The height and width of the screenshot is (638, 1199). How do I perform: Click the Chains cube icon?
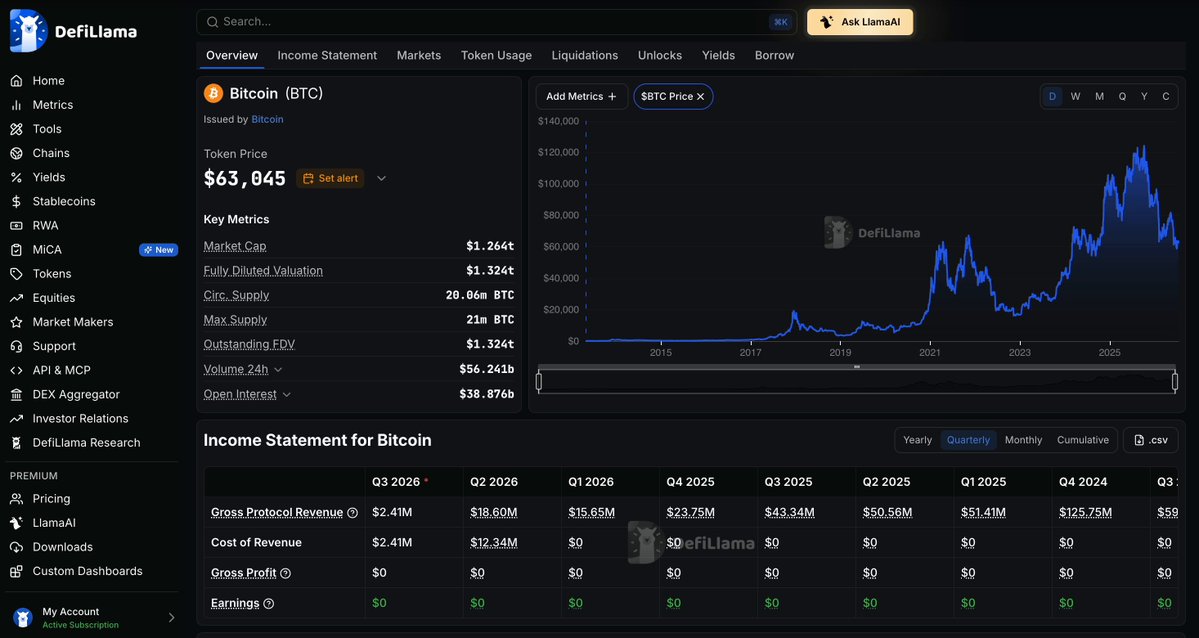(x=16, y=153)
